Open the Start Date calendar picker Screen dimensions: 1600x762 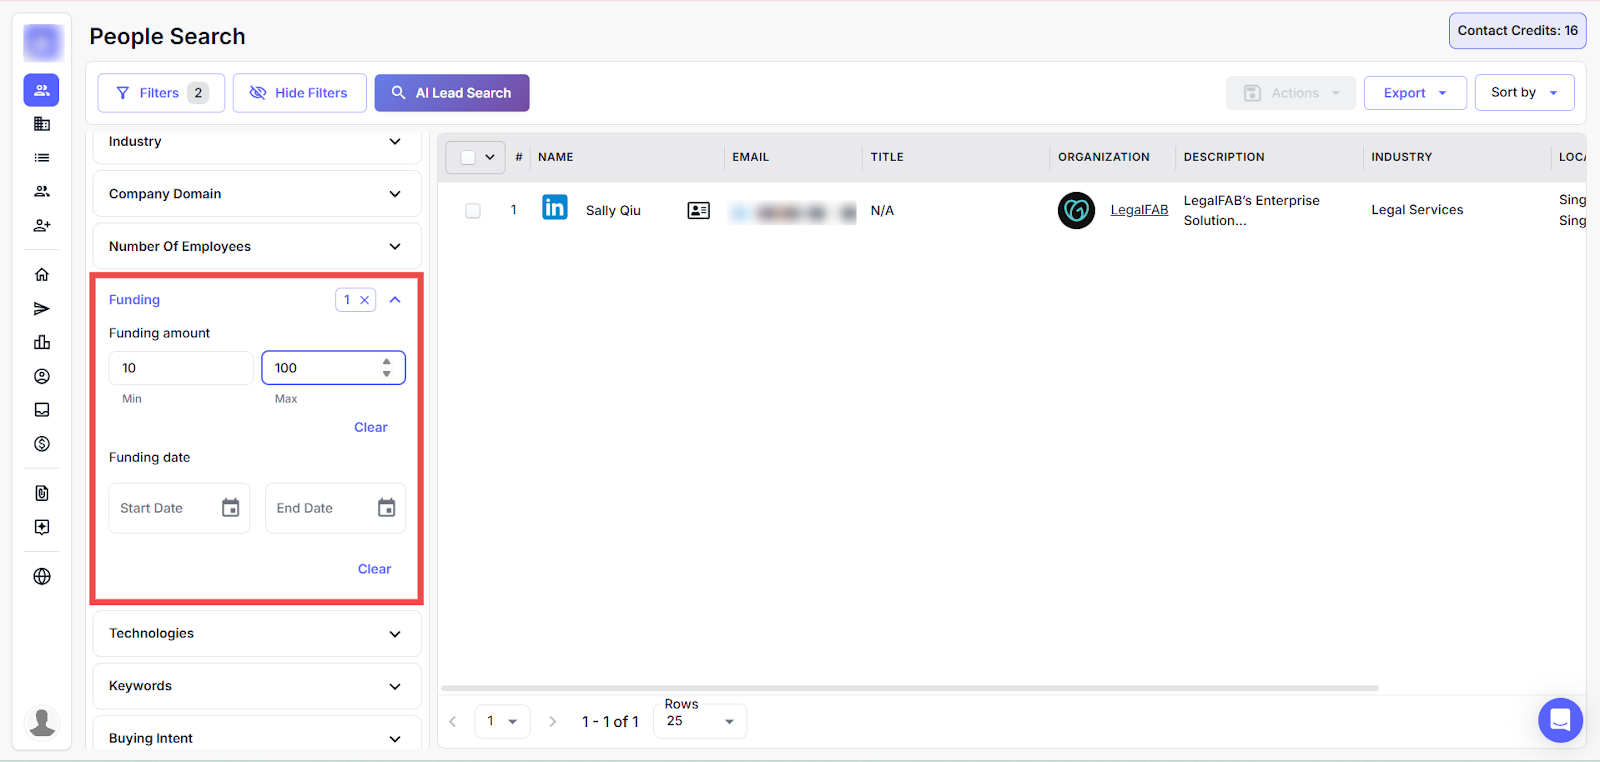point(230,508)
